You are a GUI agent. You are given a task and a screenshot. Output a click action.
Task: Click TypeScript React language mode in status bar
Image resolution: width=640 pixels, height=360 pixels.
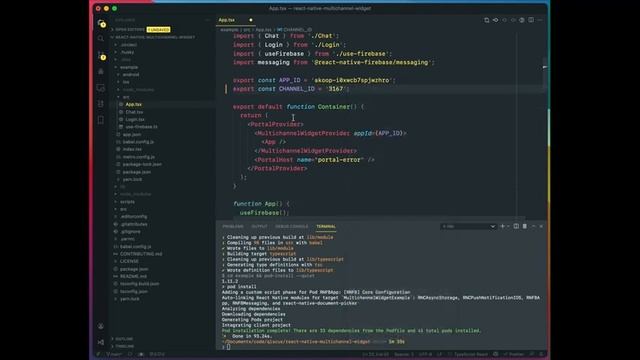(x=471, y=354)
